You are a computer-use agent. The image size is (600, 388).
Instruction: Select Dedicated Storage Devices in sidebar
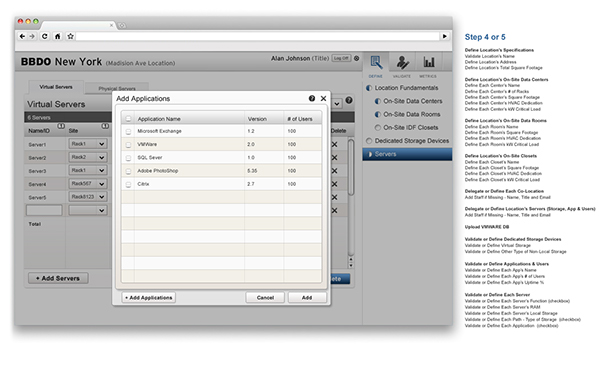pos(412,141)
